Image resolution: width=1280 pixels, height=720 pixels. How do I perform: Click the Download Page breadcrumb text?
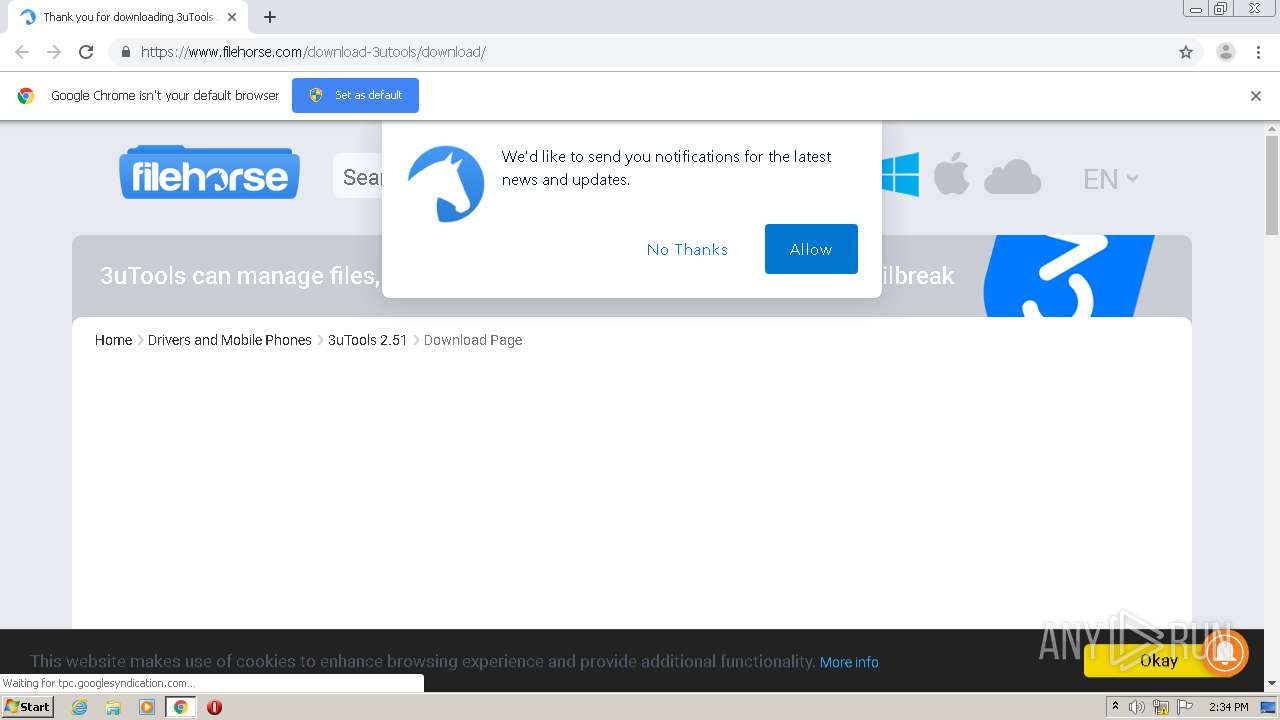(473, 340)
